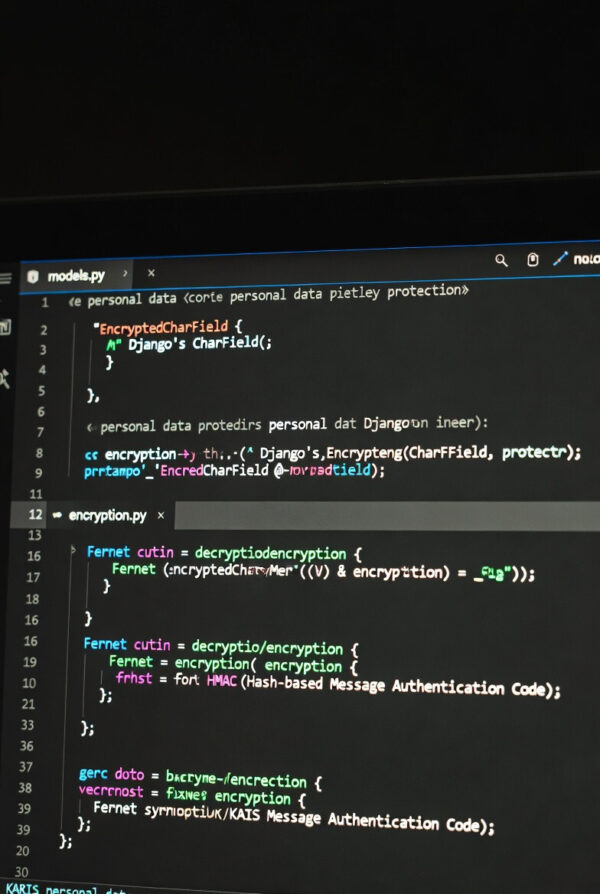Click the 'decryptiodencryption' text
600x894 pixels.
click(x=270, y=554)
